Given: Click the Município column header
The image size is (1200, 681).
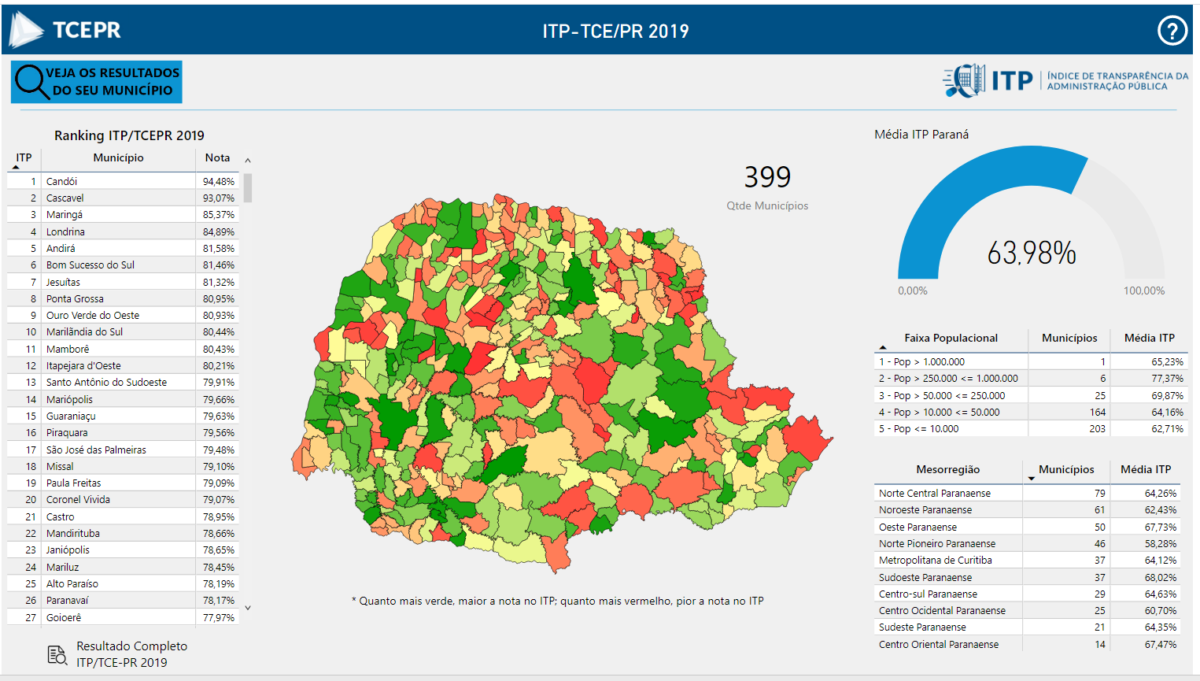Looking at the screenshot, I should [118, 158].
